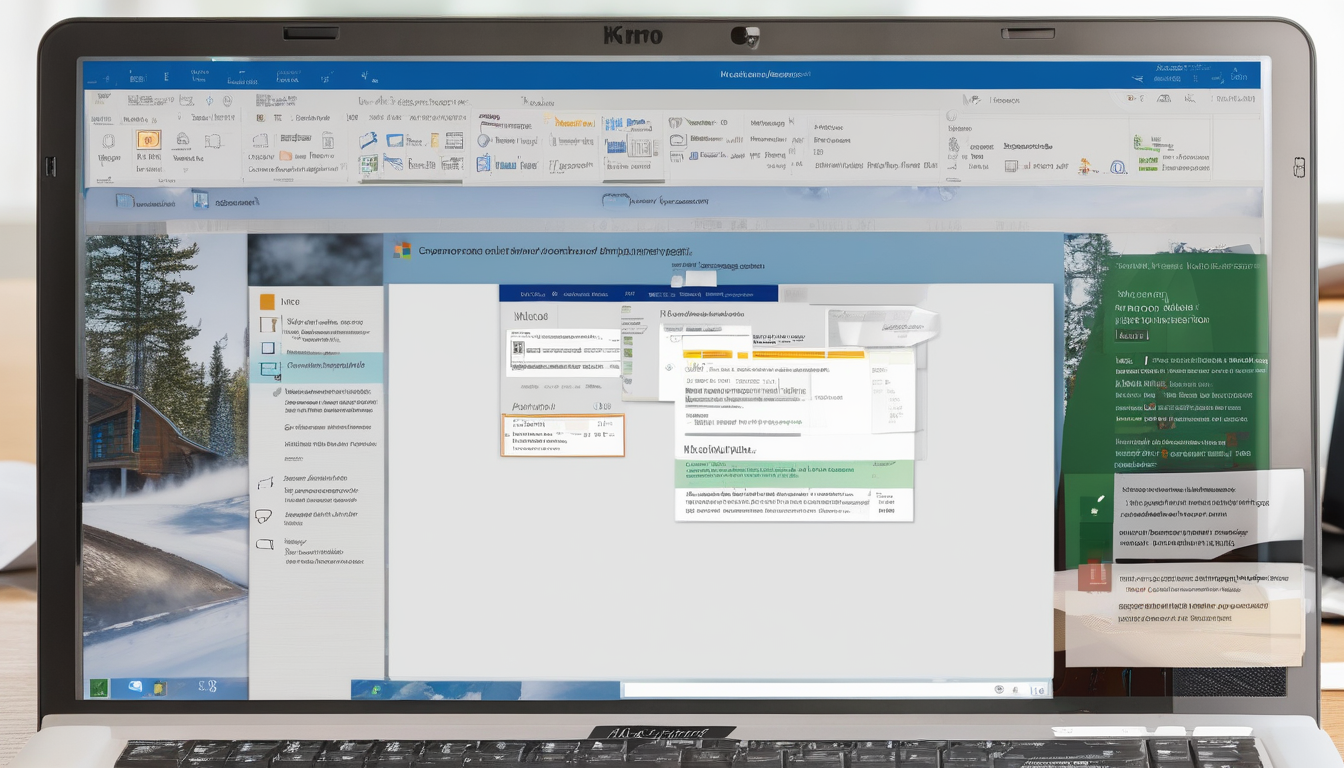
Task: Click the colorful Microsoft logo above the document
Action: (402, 251)
